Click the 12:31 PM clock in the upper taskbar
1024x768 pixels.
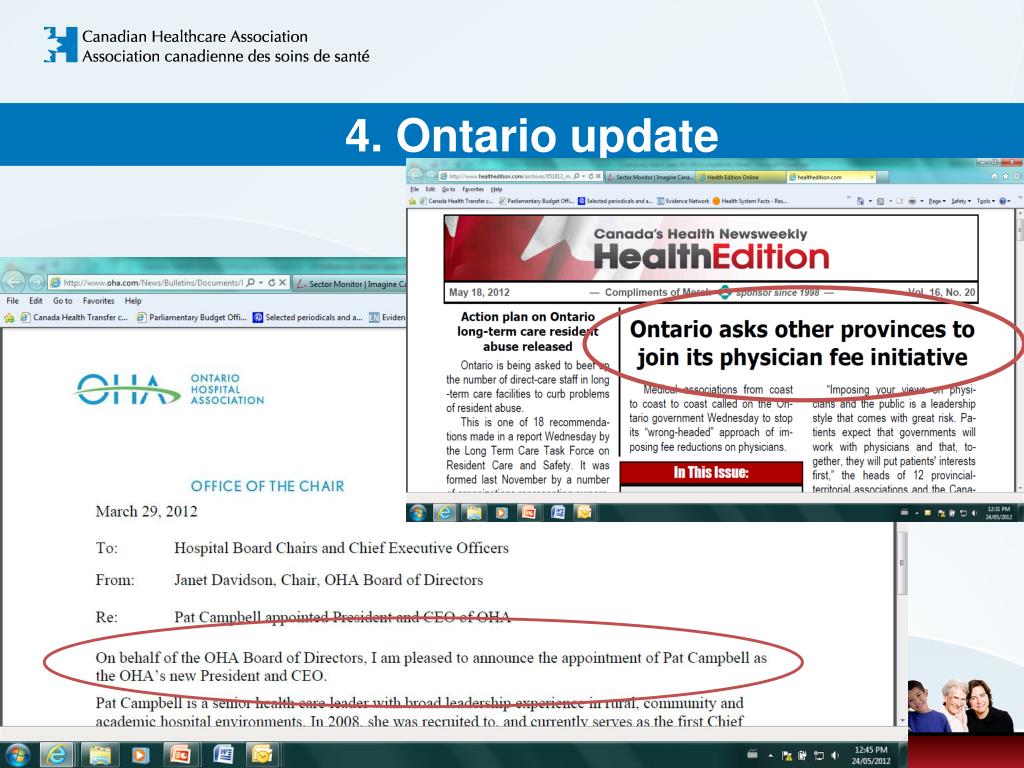999,513
